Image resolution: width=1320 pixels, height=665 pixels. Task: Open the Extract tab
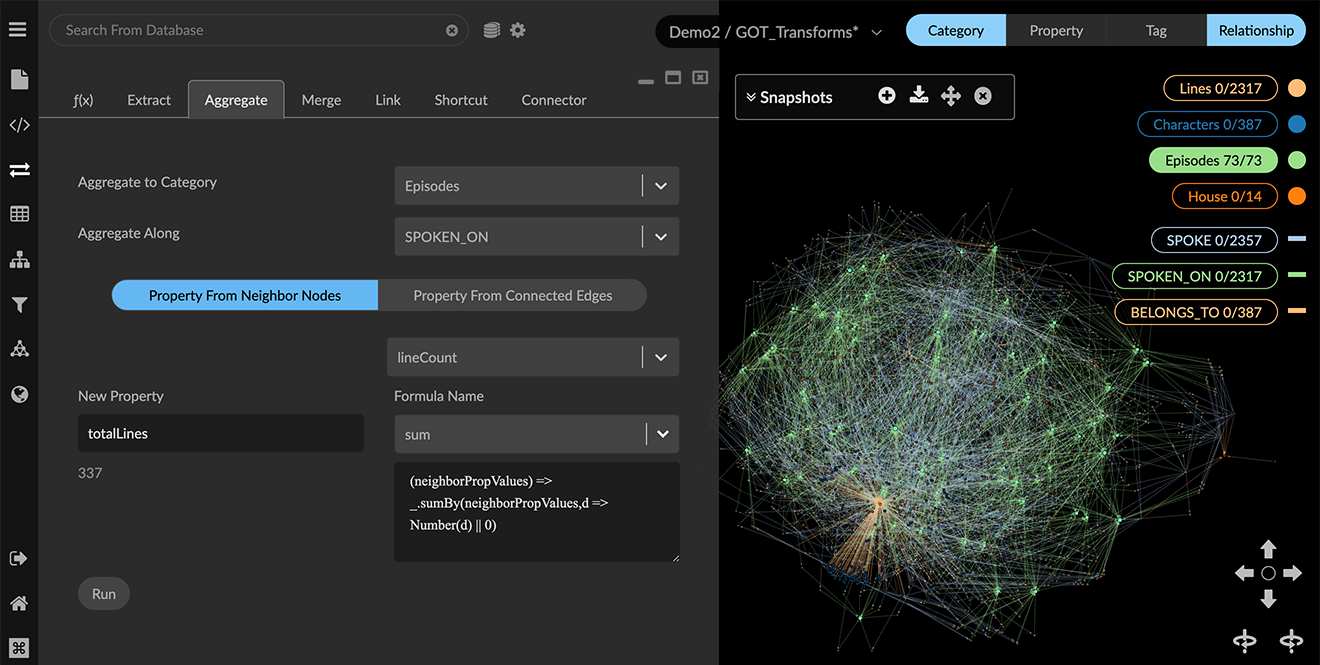click(149, 100)
